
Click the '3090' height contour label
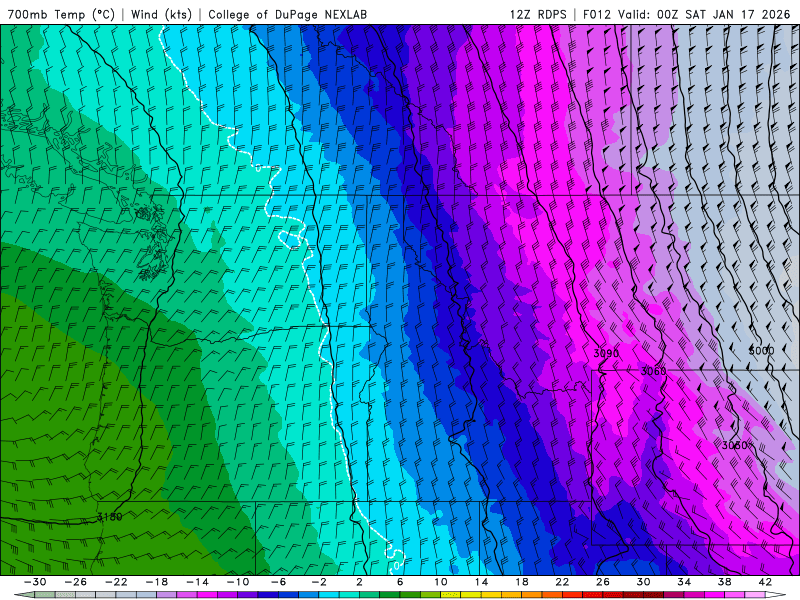coord(606,353)
